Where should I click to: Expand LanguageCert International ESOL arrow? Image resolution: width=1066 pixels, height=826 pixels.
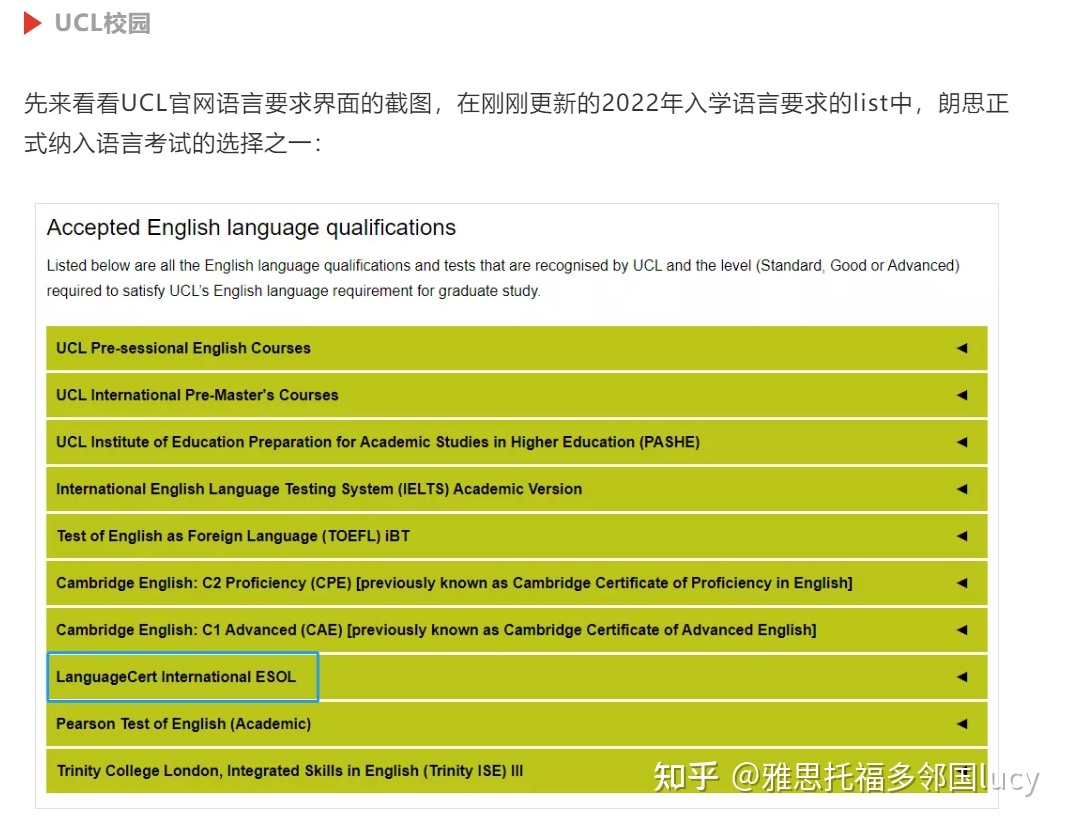point(961,676)
